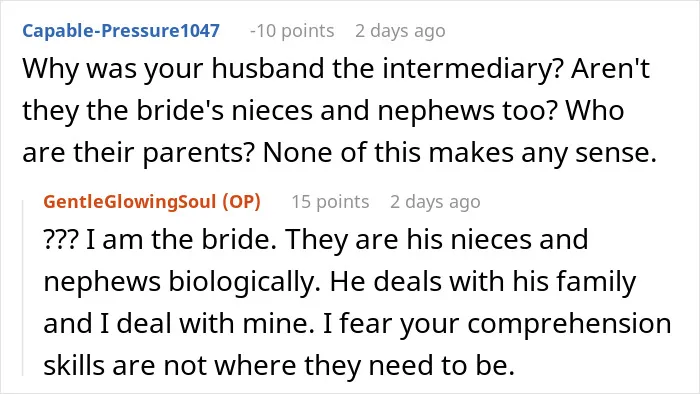Open timestamp link on Capable-Pressure1047's comment
The image size is (700, 394).
[x=400, y=31]
